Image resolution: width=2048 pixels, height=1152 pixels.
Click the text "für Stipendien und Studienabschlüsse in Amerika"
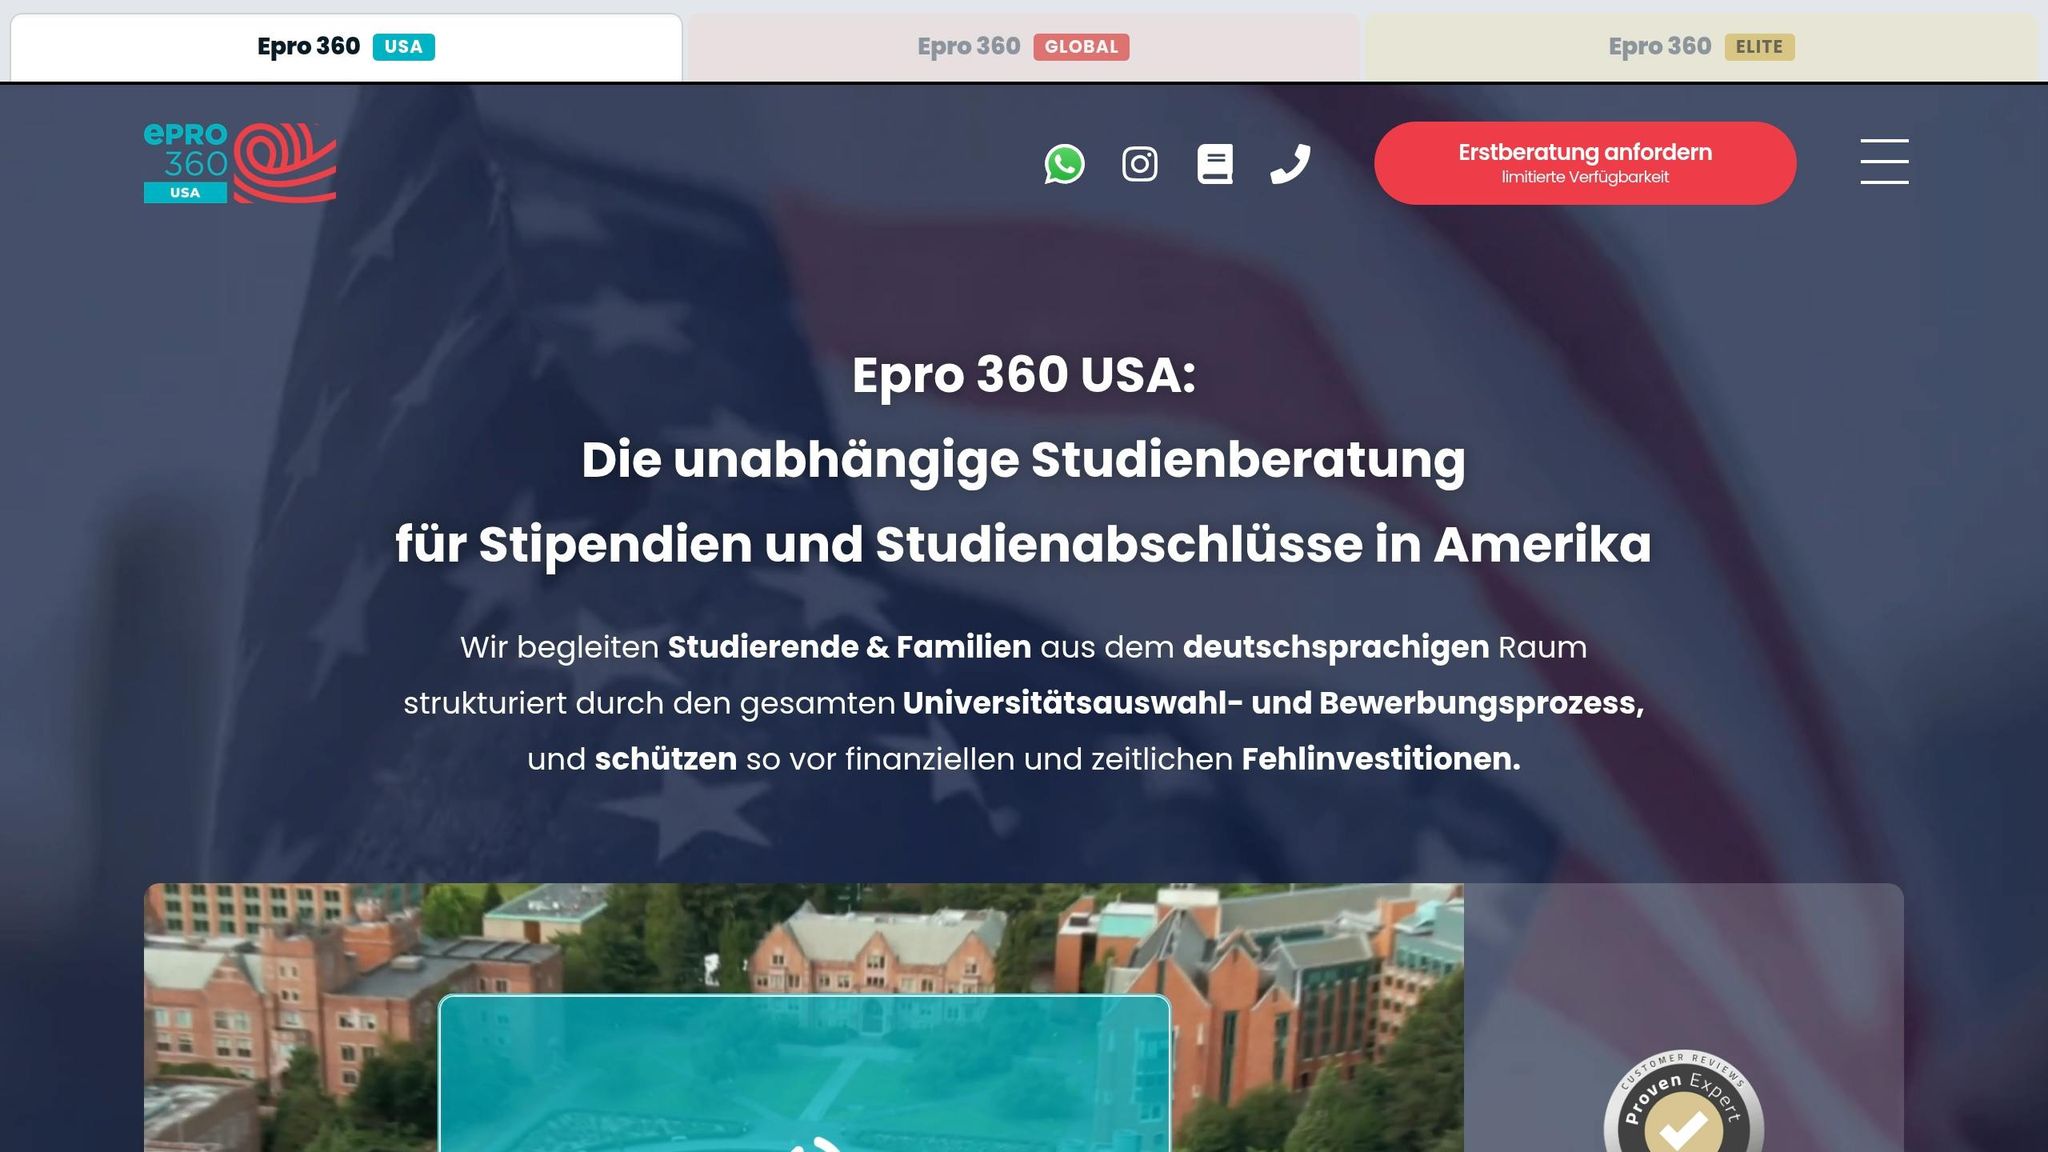pyautogui.click(x=1024, y=545)
